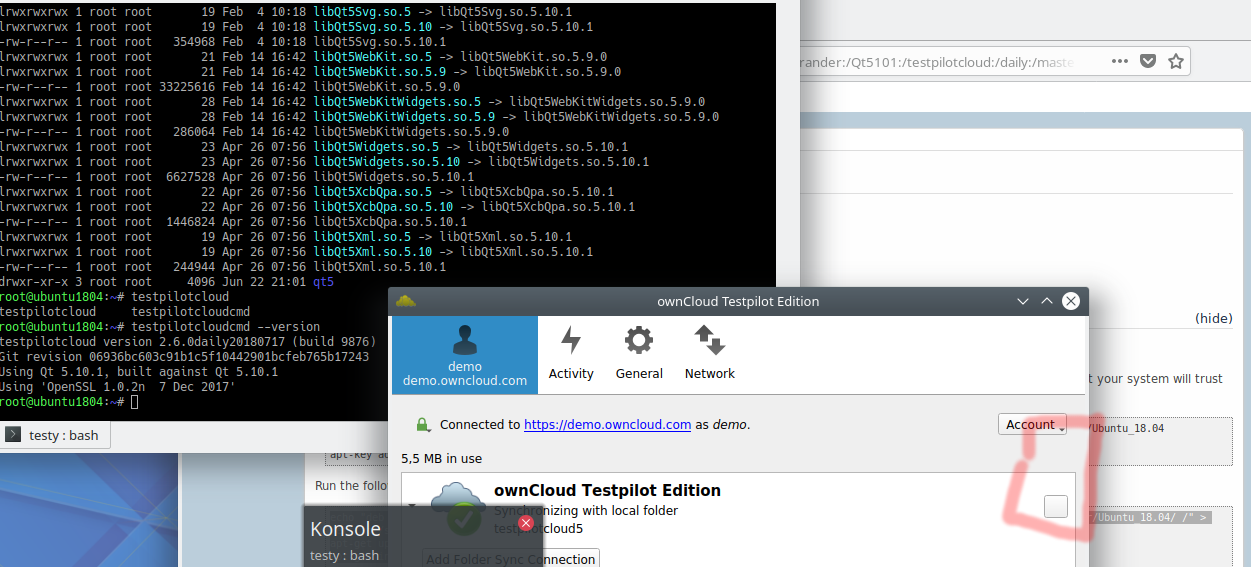The height and width of the screenshot is (567, 1251).
Task: Click the blue 'qt5' directory entry in terminal
Action: pos(324,282)
